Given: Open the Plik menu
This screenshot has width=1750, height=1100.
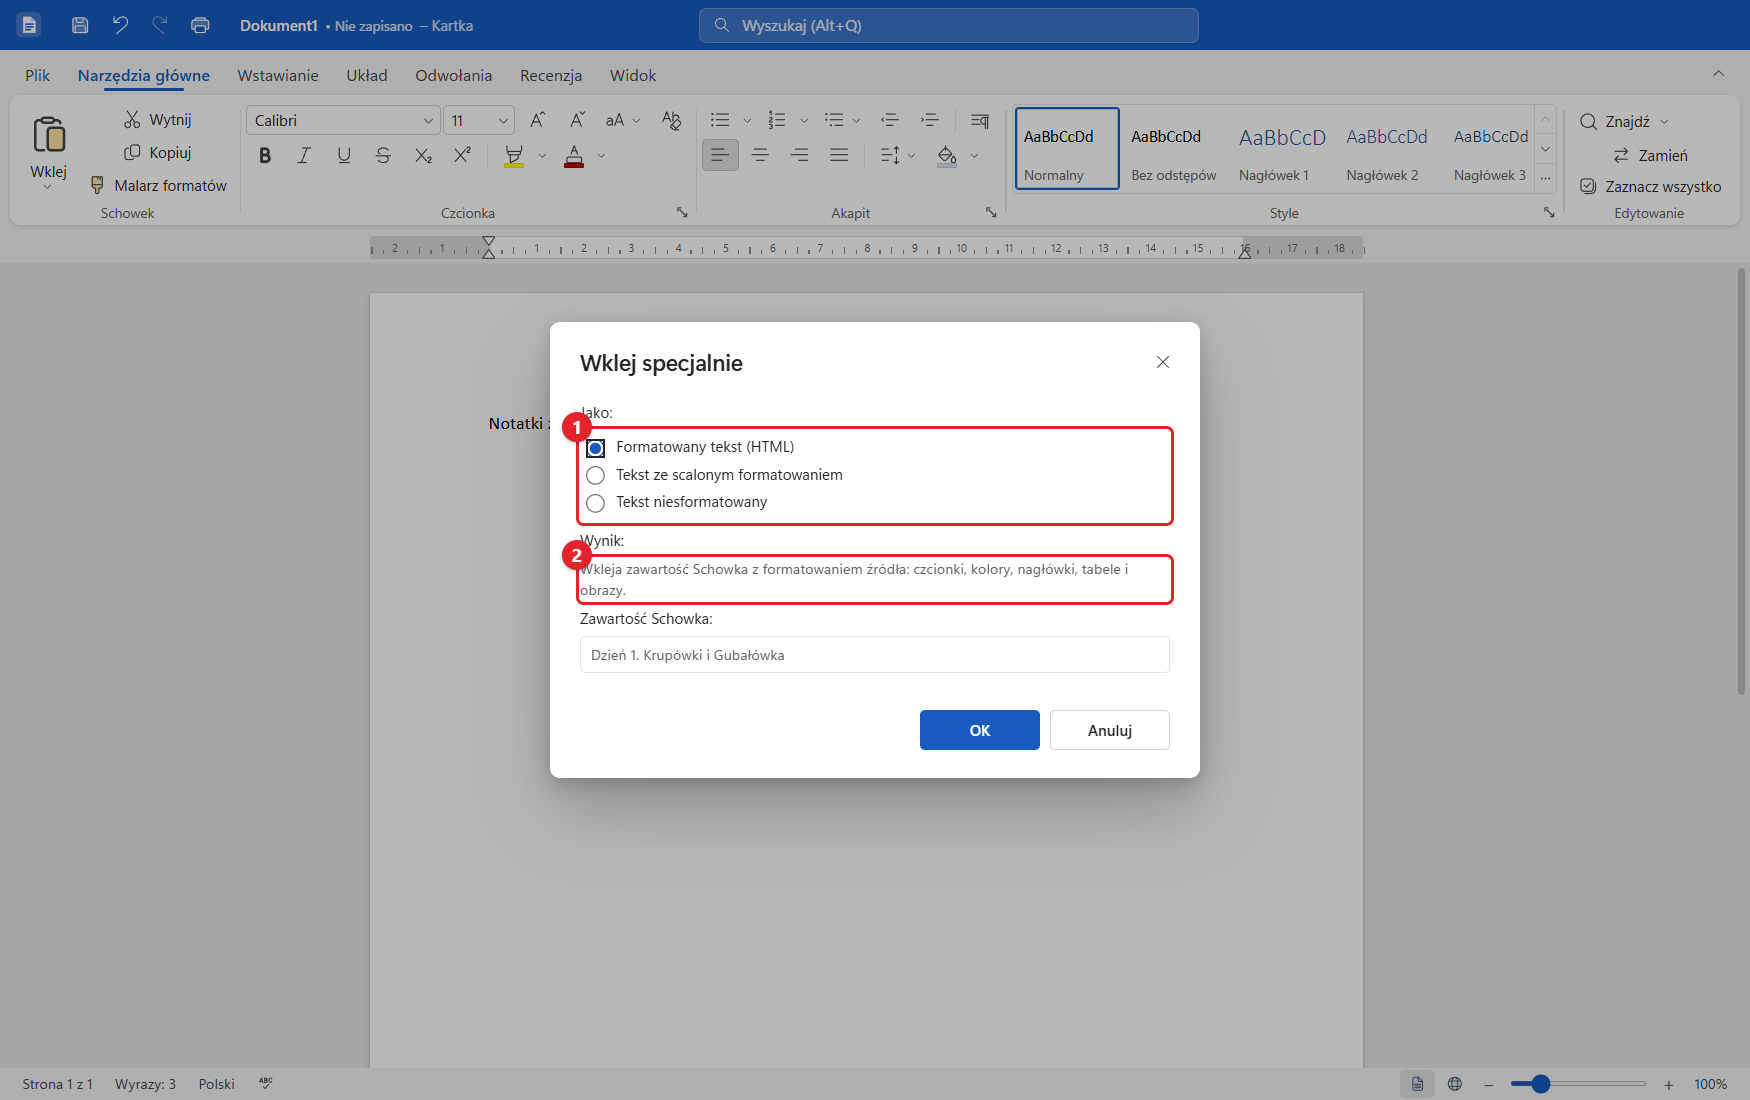Looking at the screenshot, I should click(x=38, y=75).
